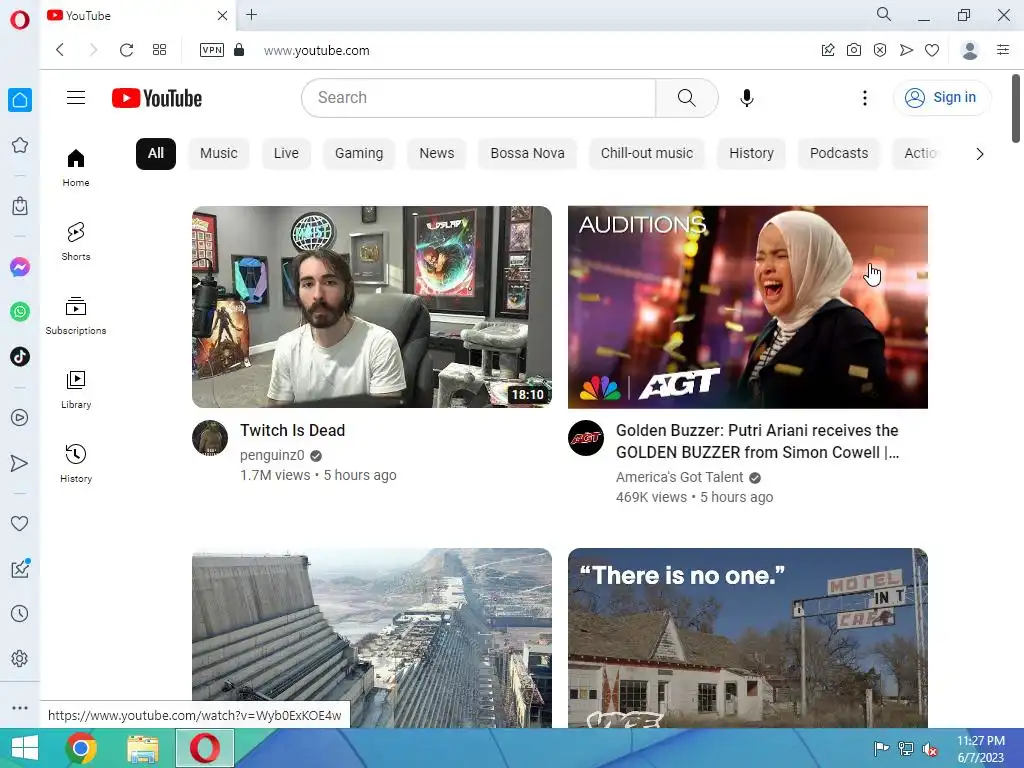This screenshot has width=1024, height=768.
Task: Open the Twitch Is Dead video thumbnail
Action: tap(372, 307)
